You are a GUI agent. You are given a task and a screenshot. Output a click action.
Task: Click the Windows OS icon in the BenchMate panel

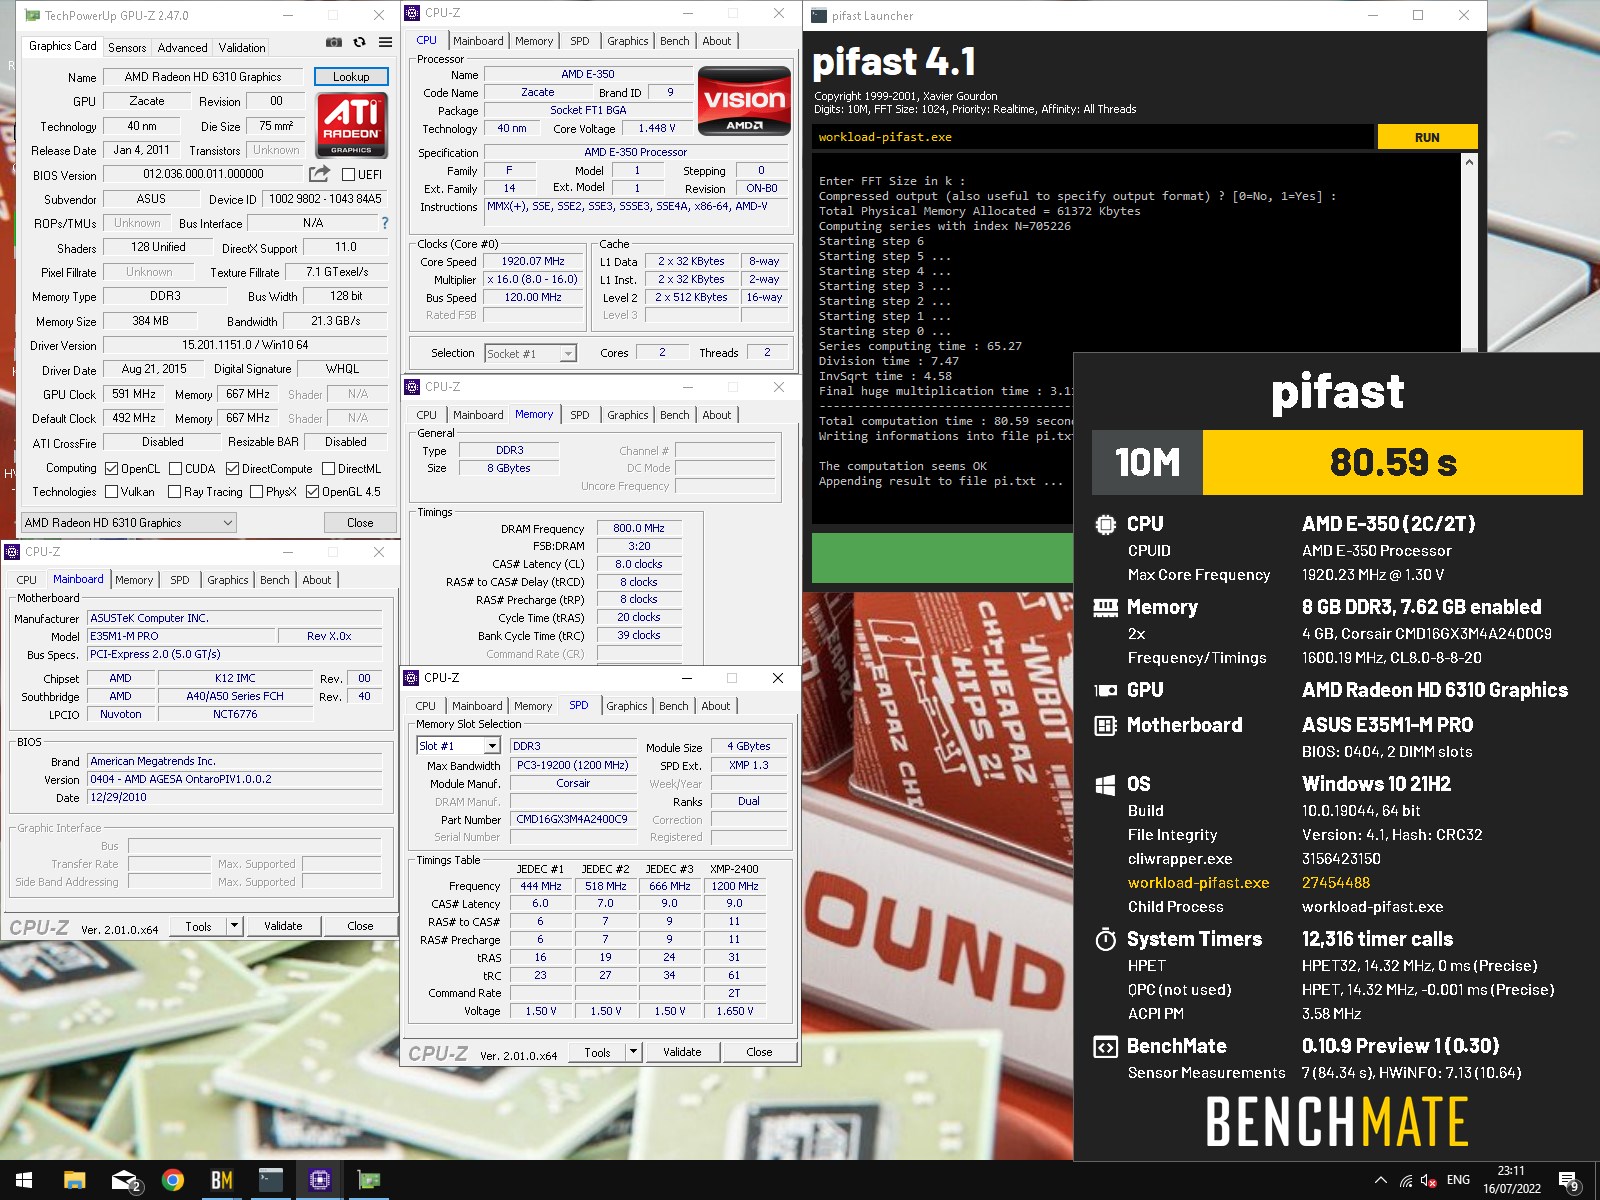(1105, 785)
